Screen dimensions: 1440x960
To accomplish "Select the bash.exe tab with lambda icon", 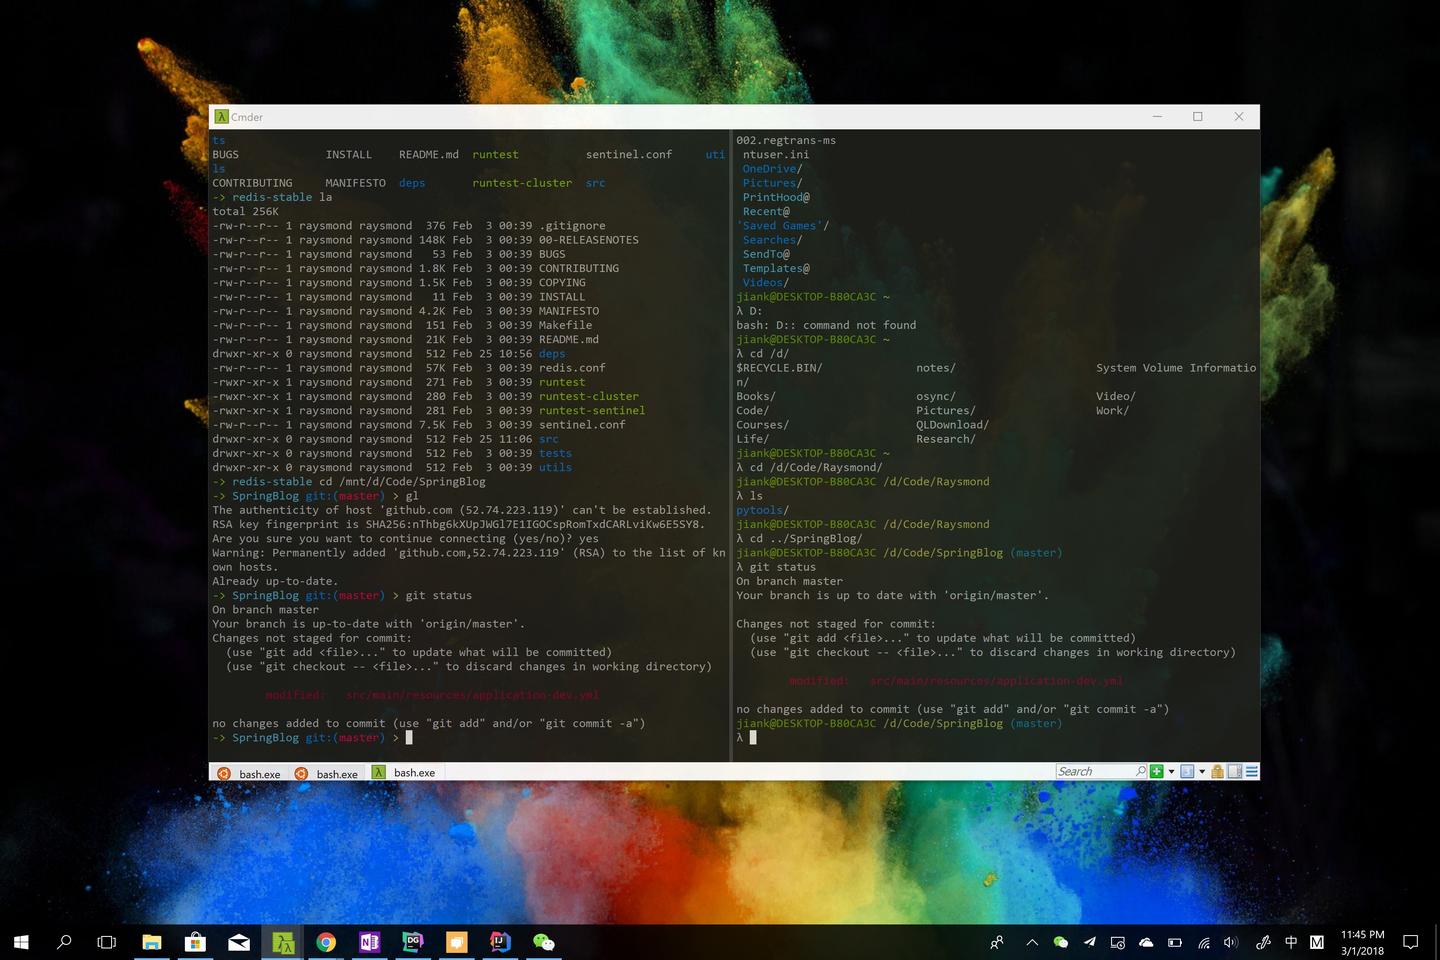I will click(404, 773).
